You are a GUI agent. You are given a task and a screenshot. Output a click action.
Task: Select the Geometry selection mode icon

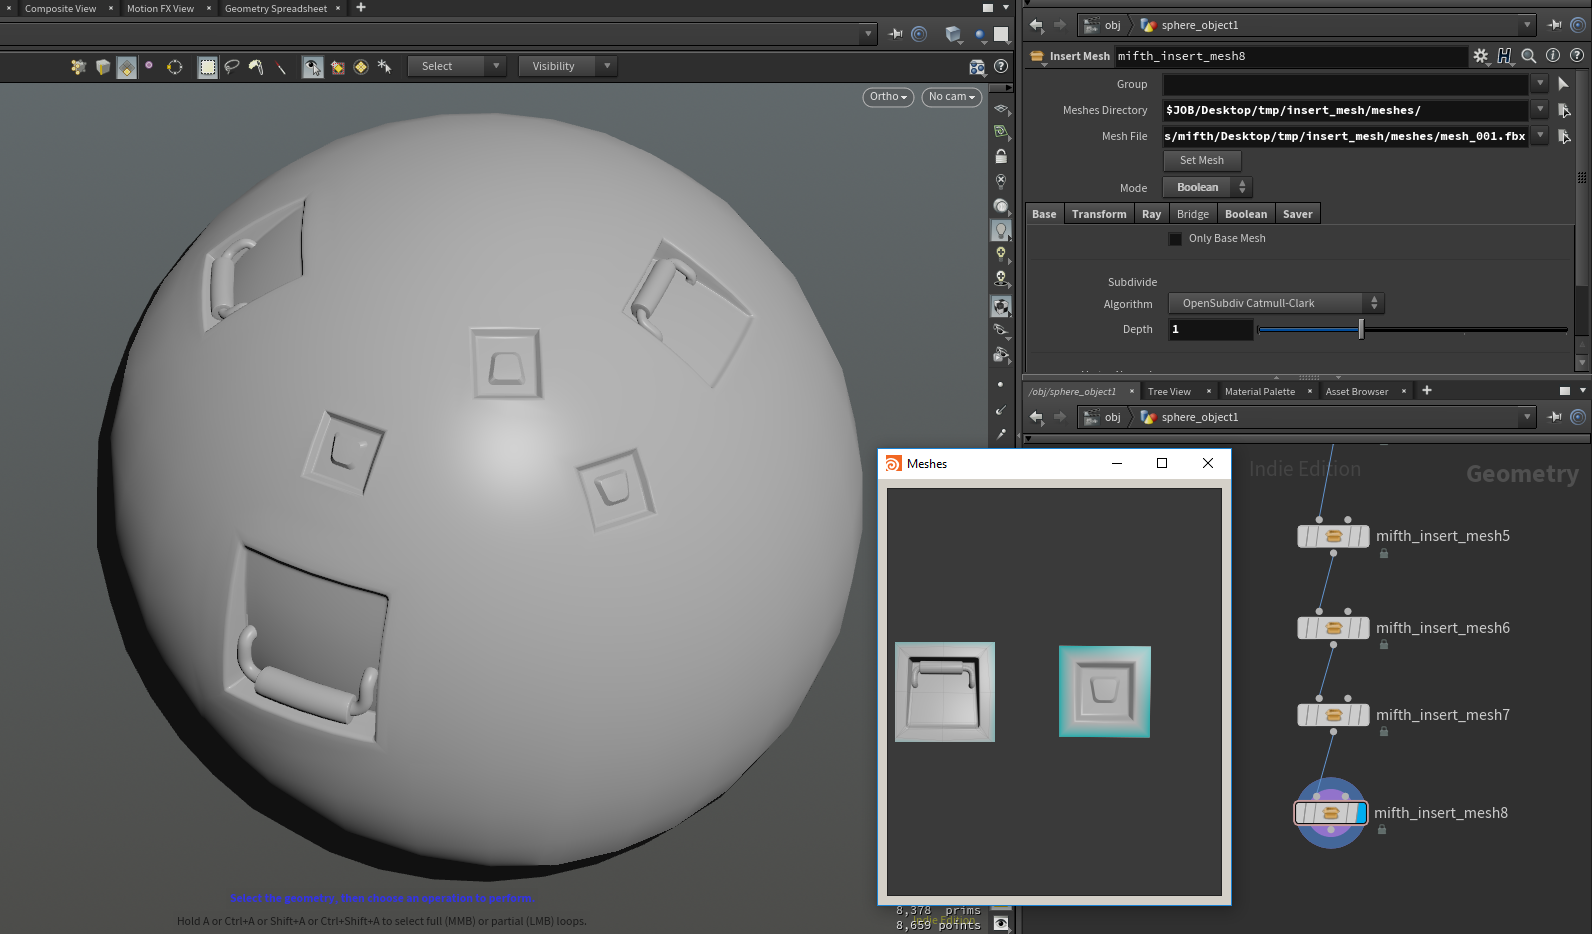(102, 67)
